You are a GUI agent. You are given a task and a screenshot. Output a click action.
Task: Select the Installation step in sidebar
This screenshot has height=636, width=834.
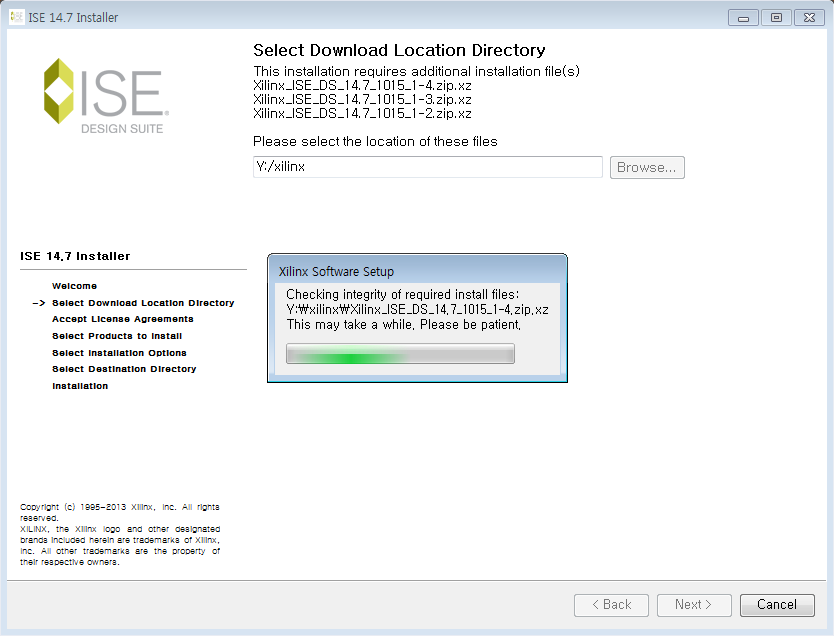point(80,386)
